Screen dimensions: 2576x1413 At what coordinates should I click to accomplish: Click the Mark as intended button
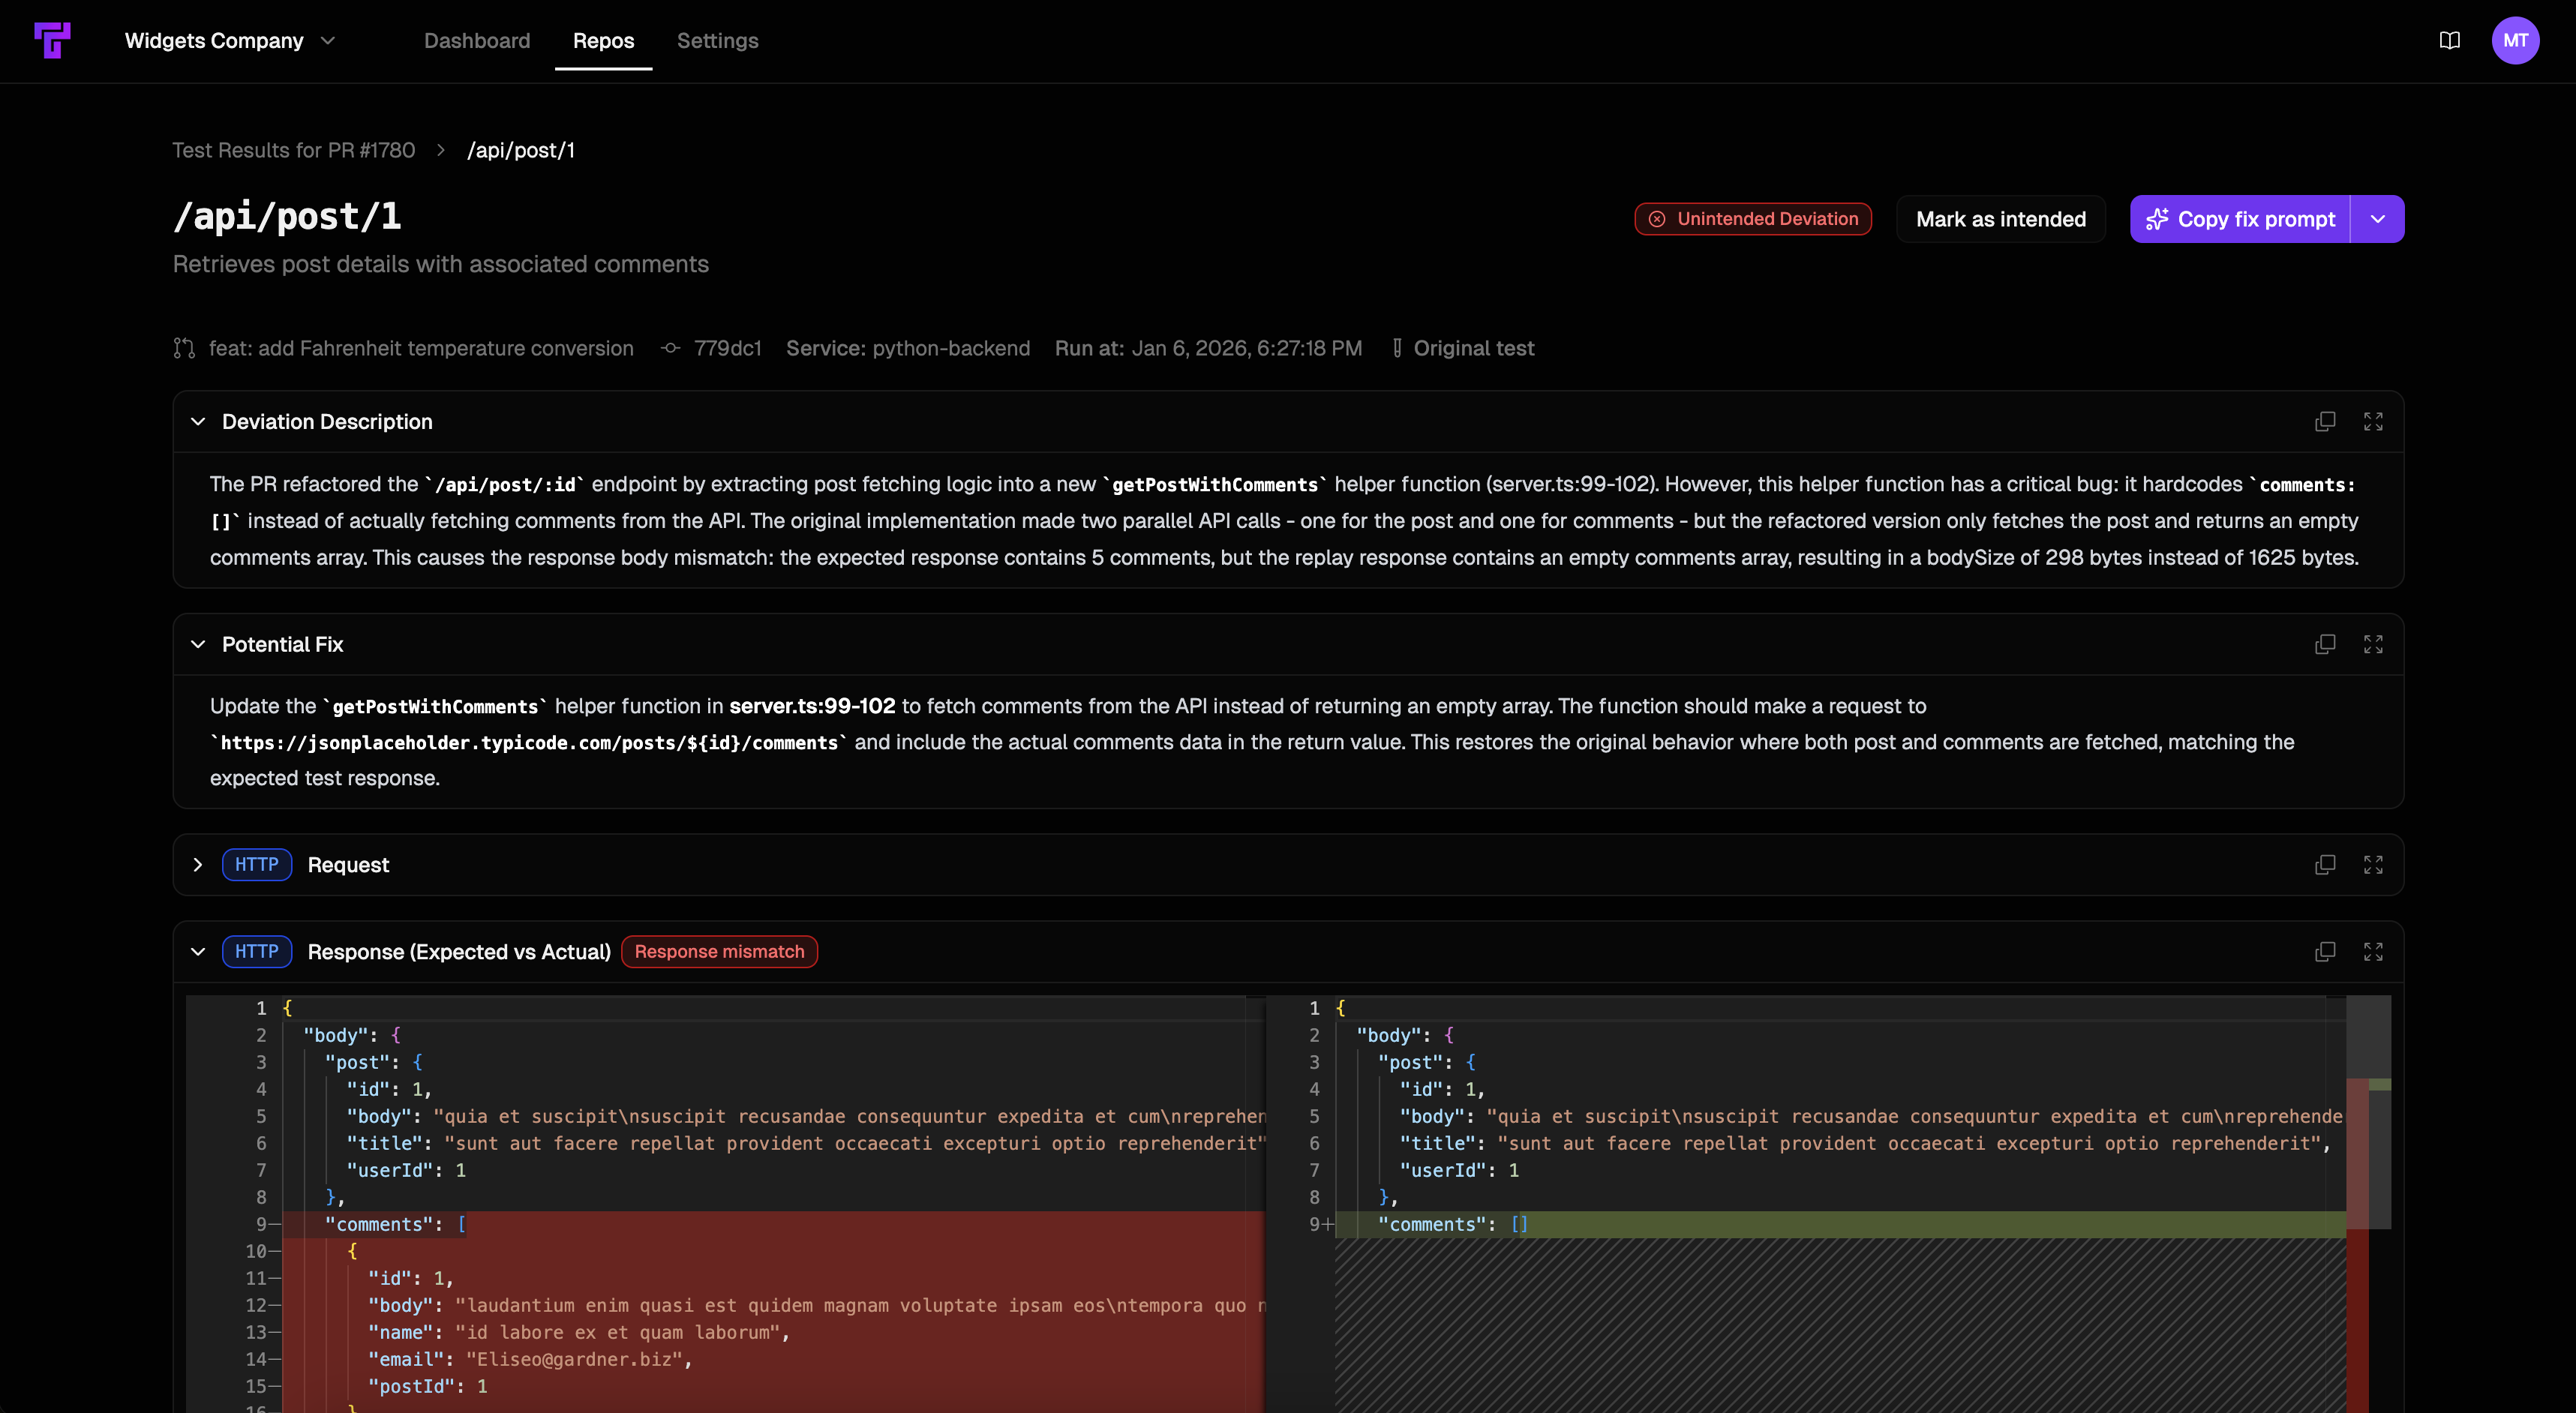coord(2000,219)
